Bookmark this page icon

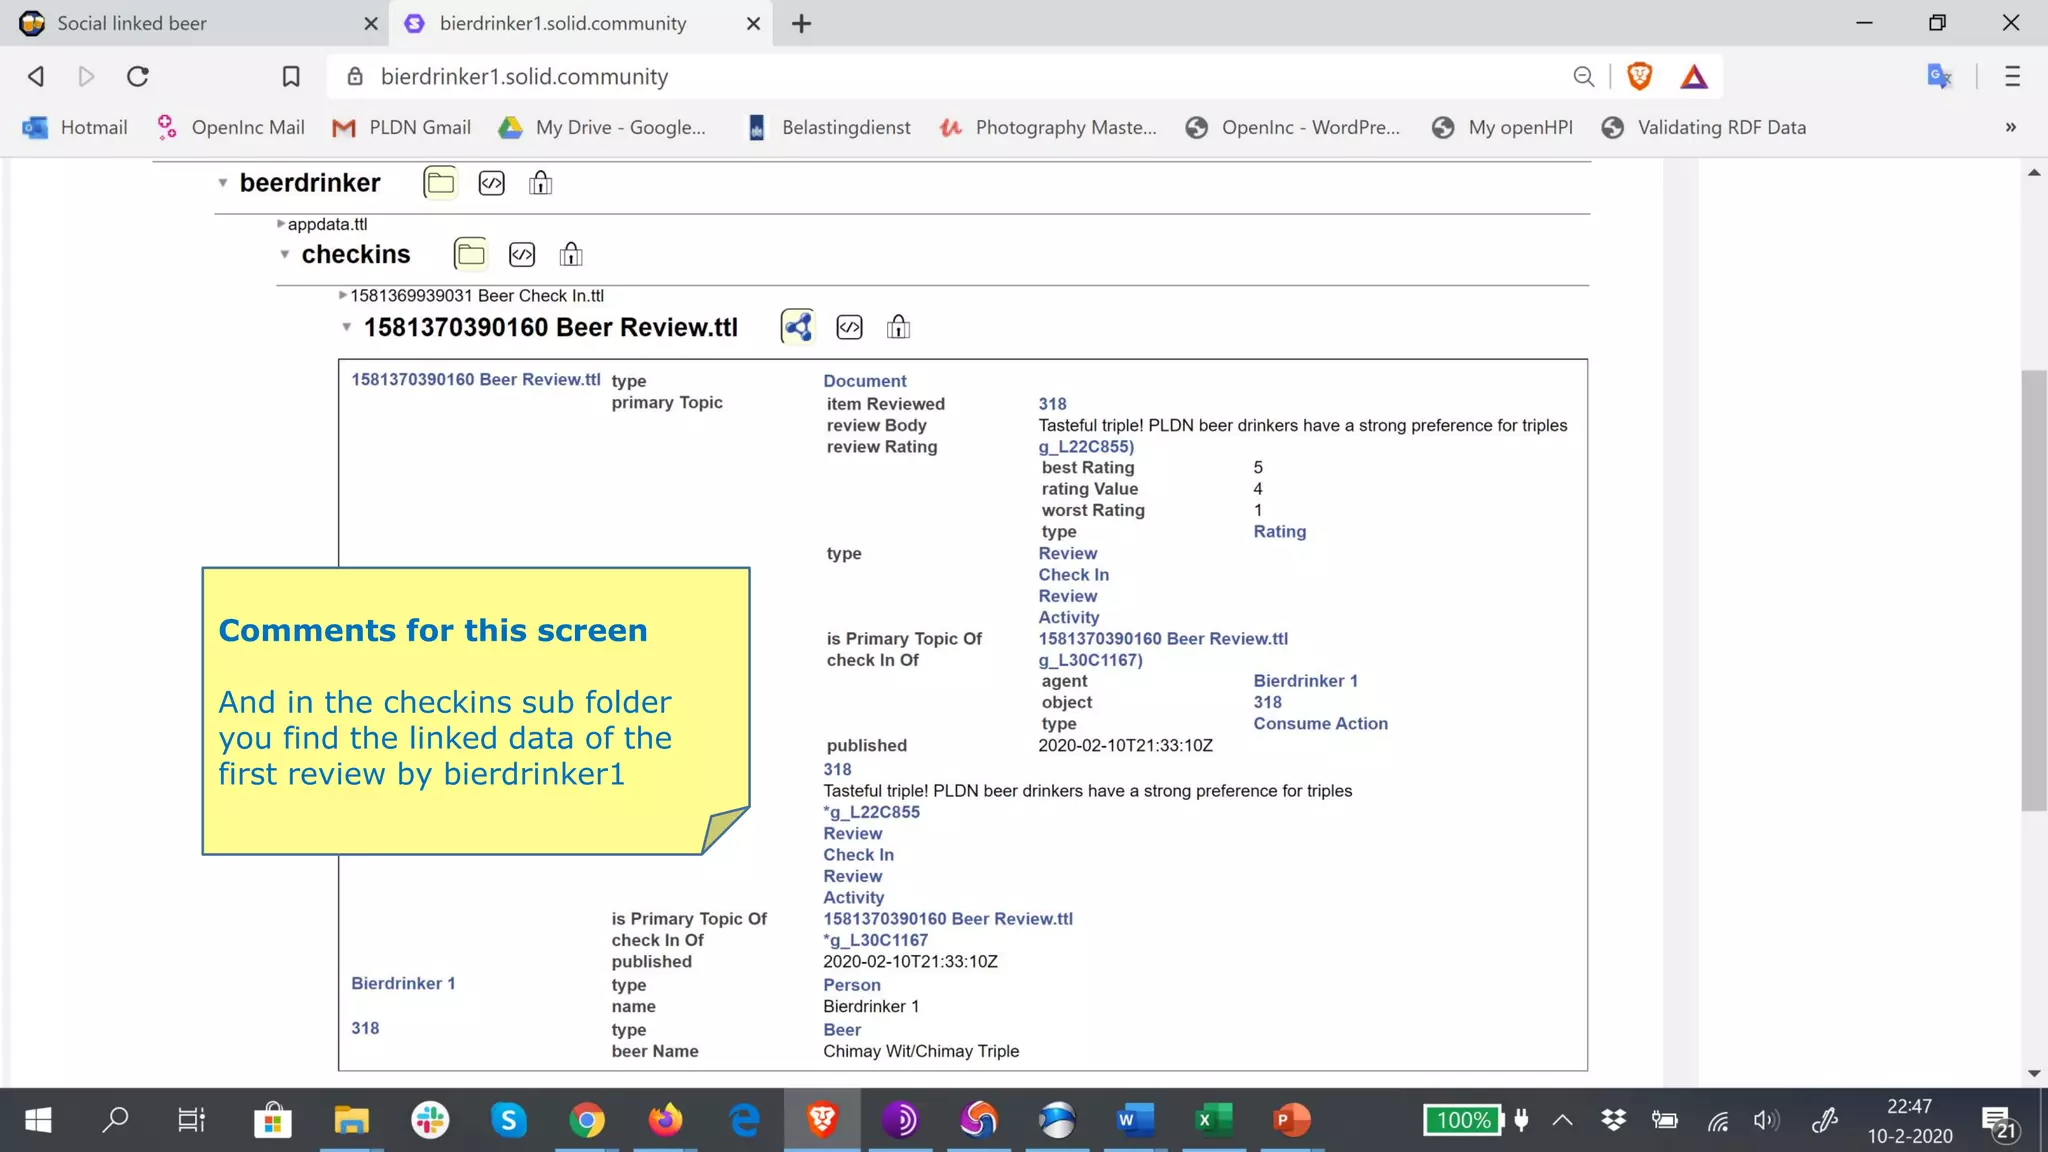click(290, 76)
